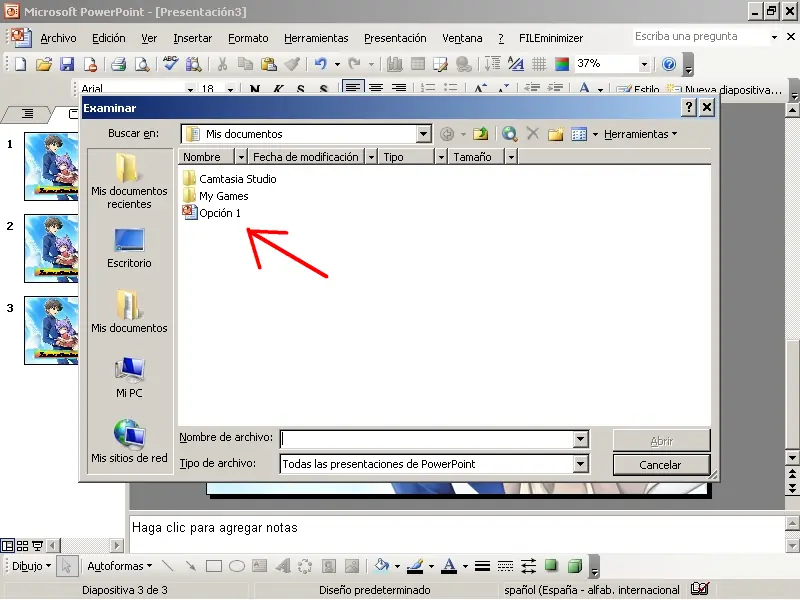The image size is (800, 600).
Task: Click the Fill Color paint bucket
Action: 381,566
